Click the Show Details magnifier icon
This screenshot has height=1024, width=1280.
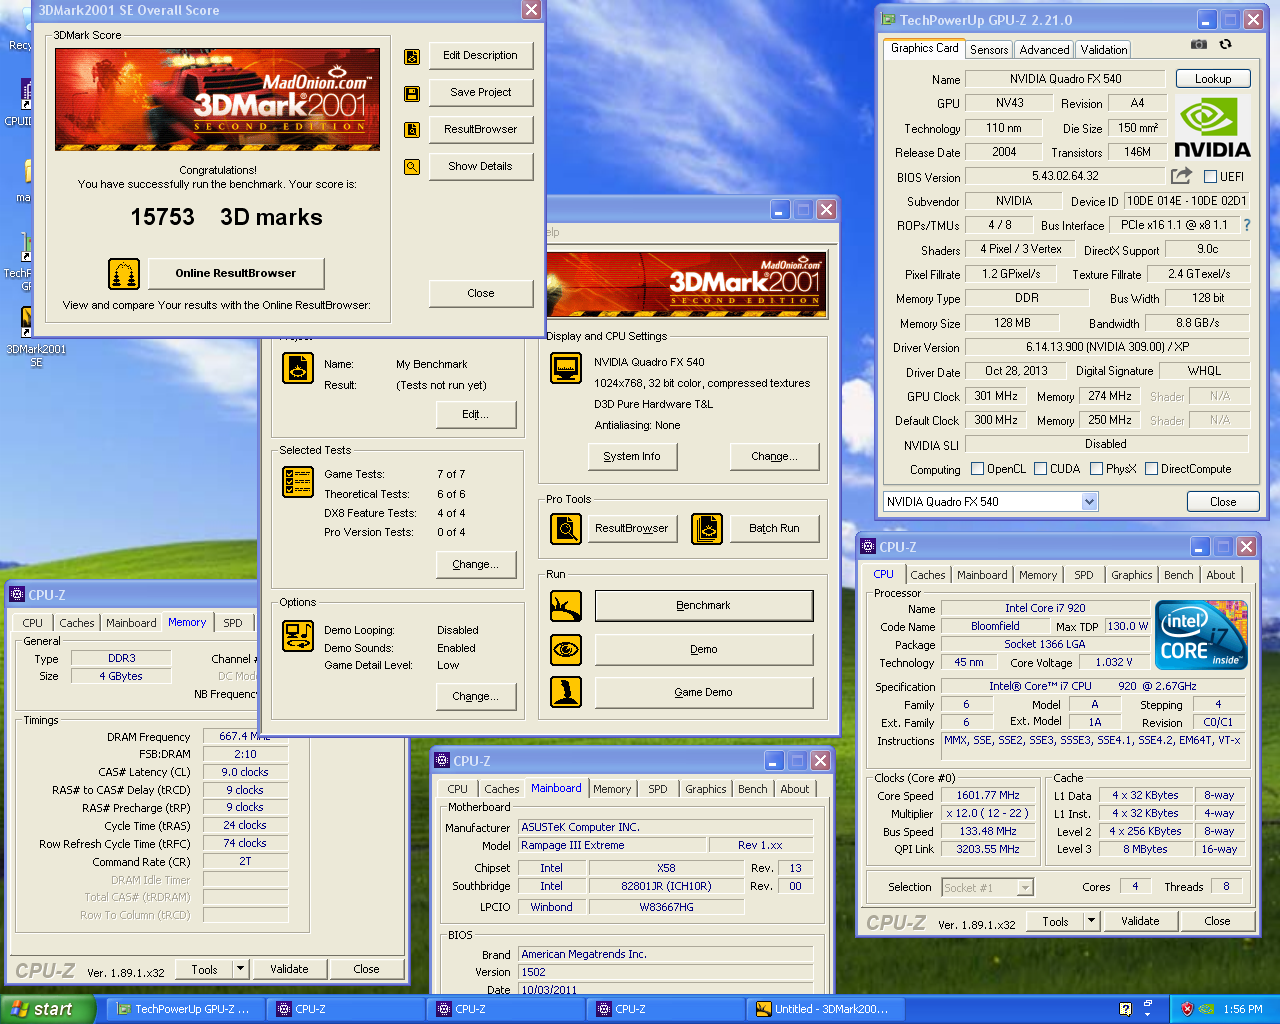click(x=412, y=167)
